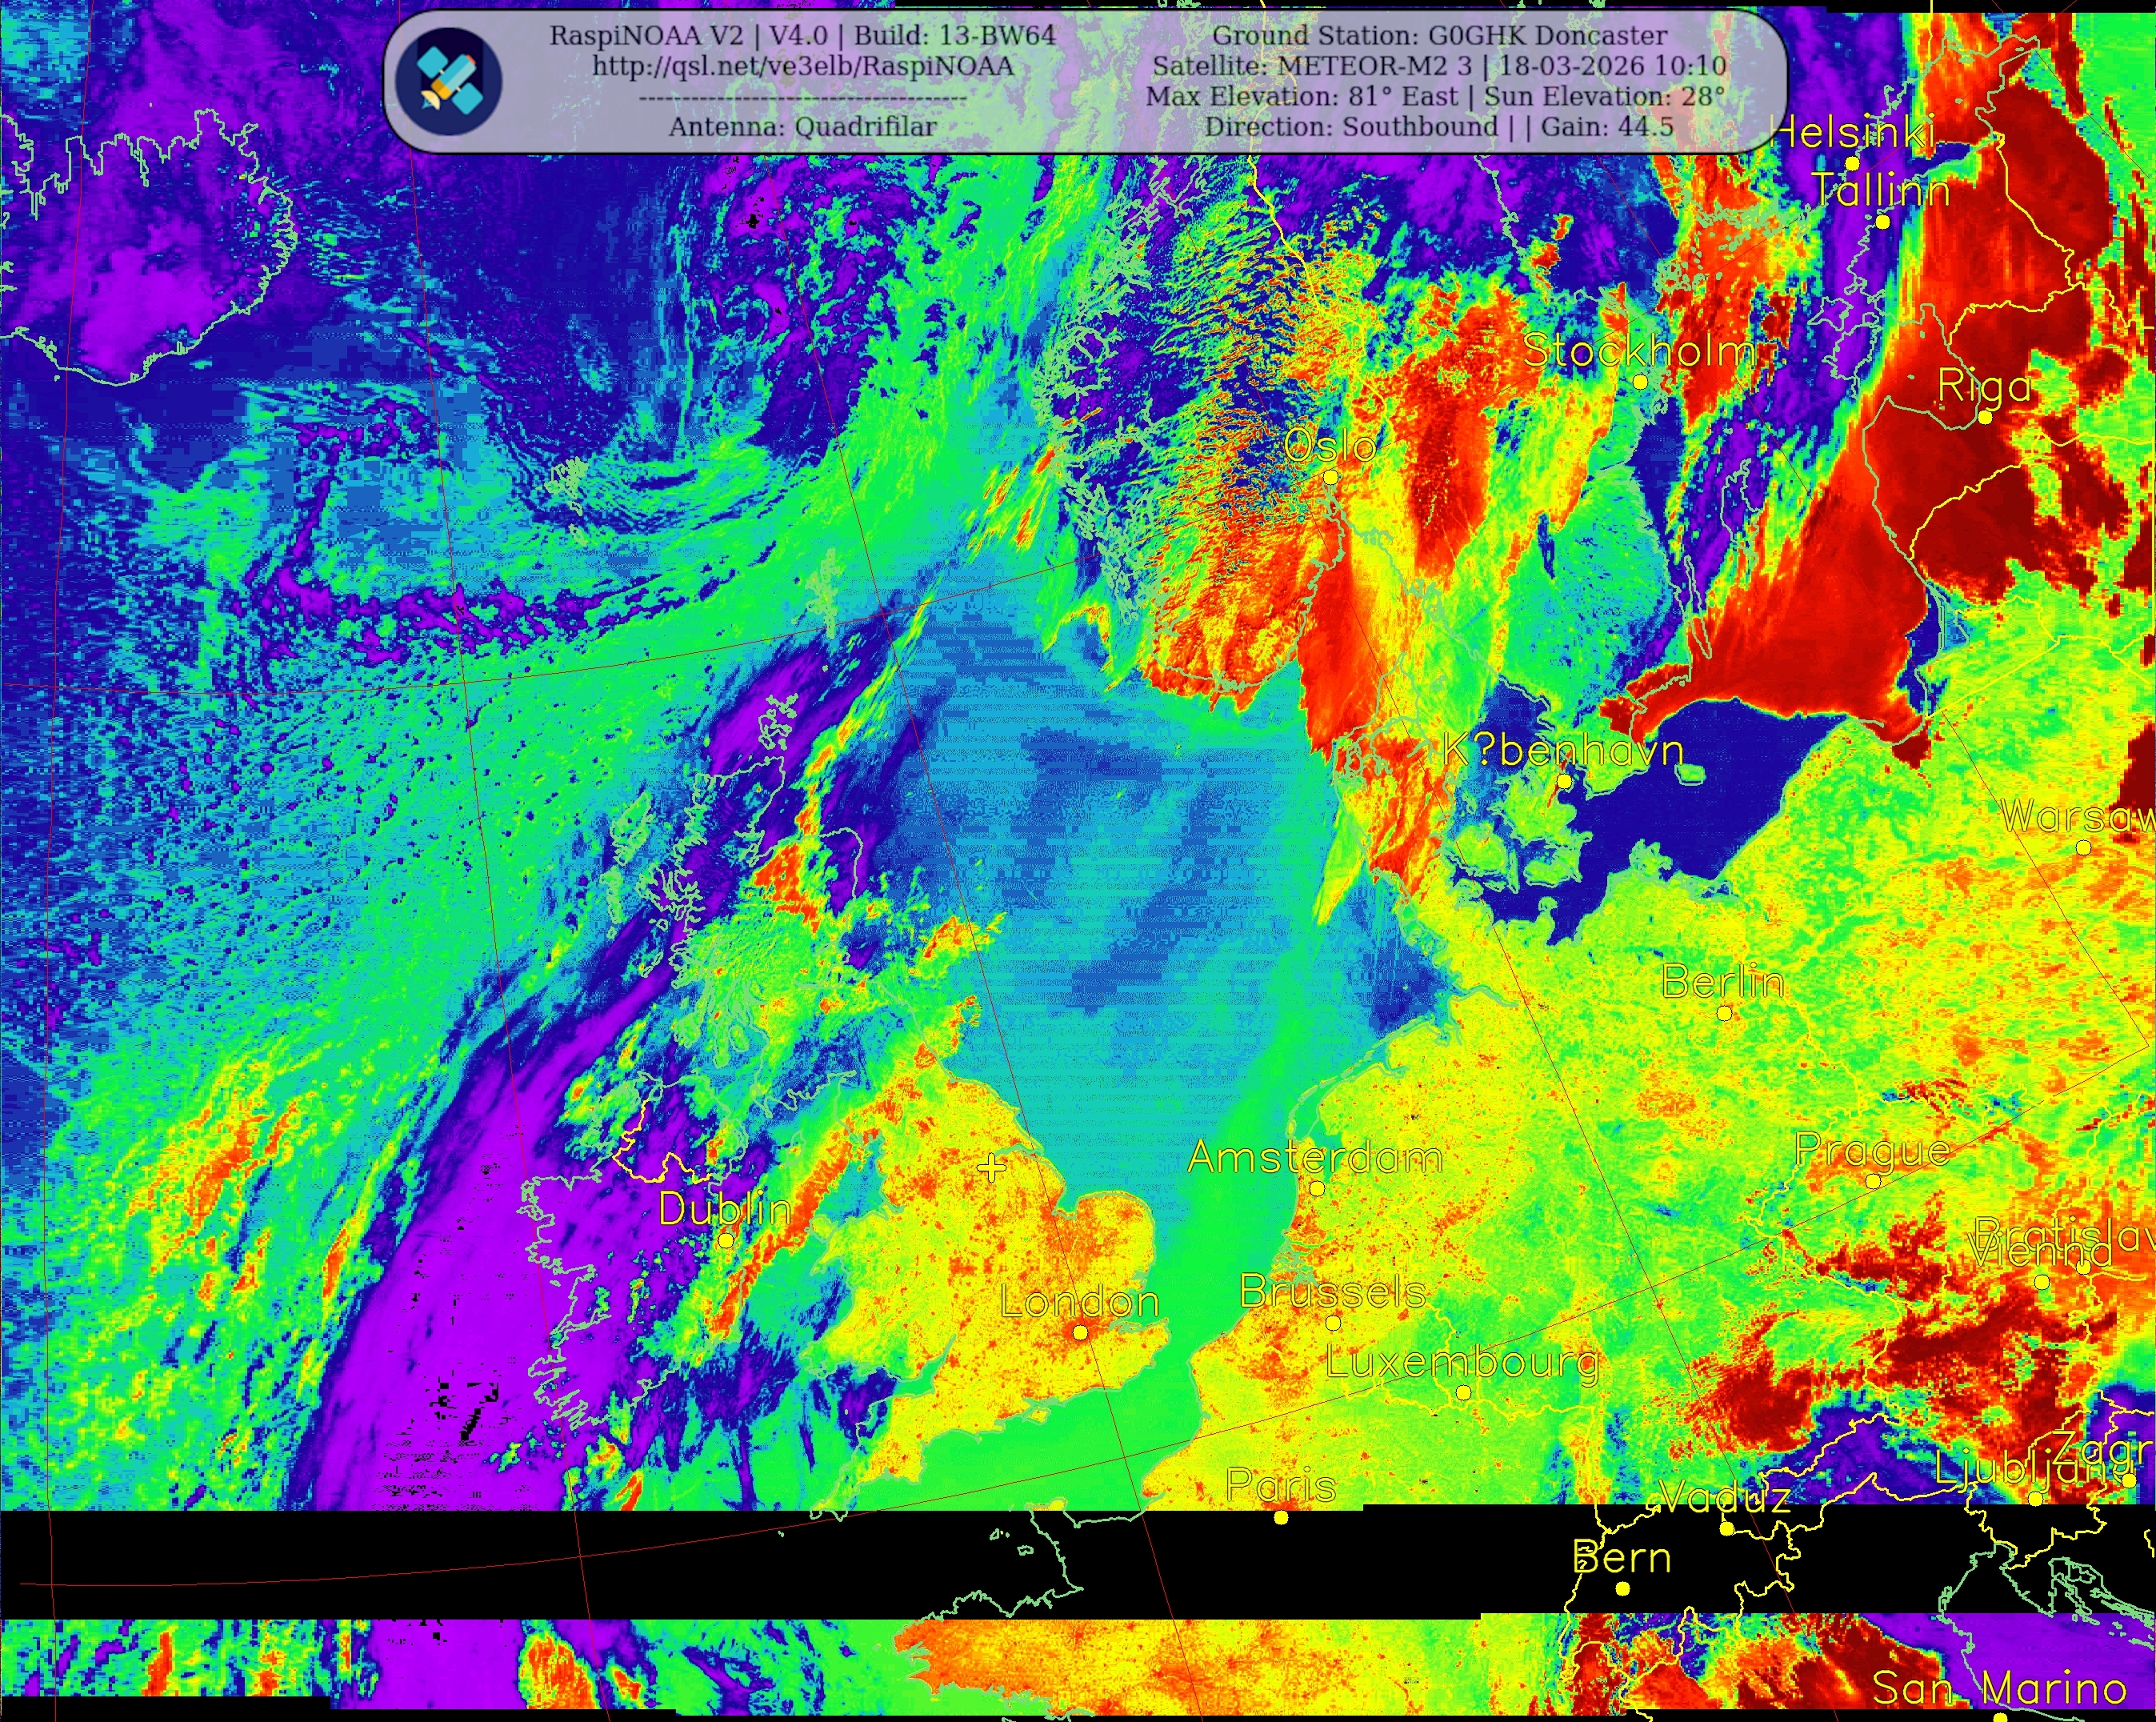Click the Riga city label

(x=1985, y=386)
